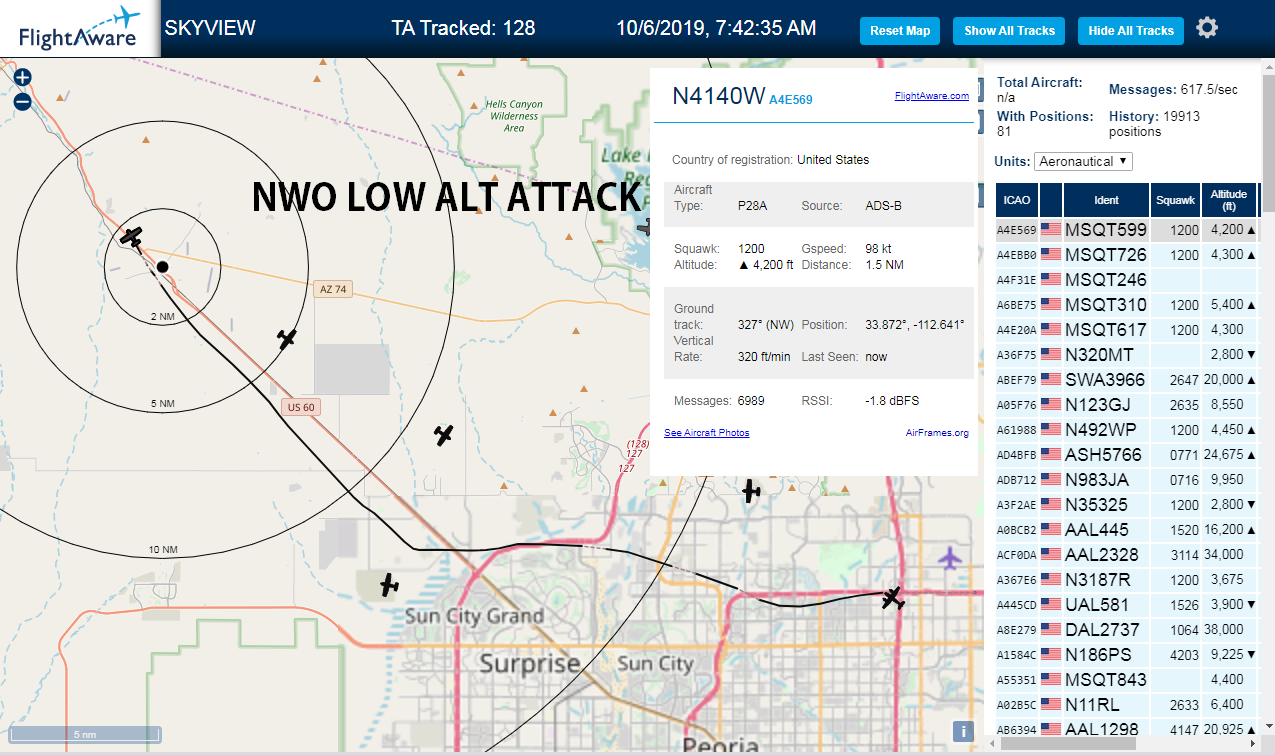
Task: Click the AZ 74 road label
Action: coord(333,289)
